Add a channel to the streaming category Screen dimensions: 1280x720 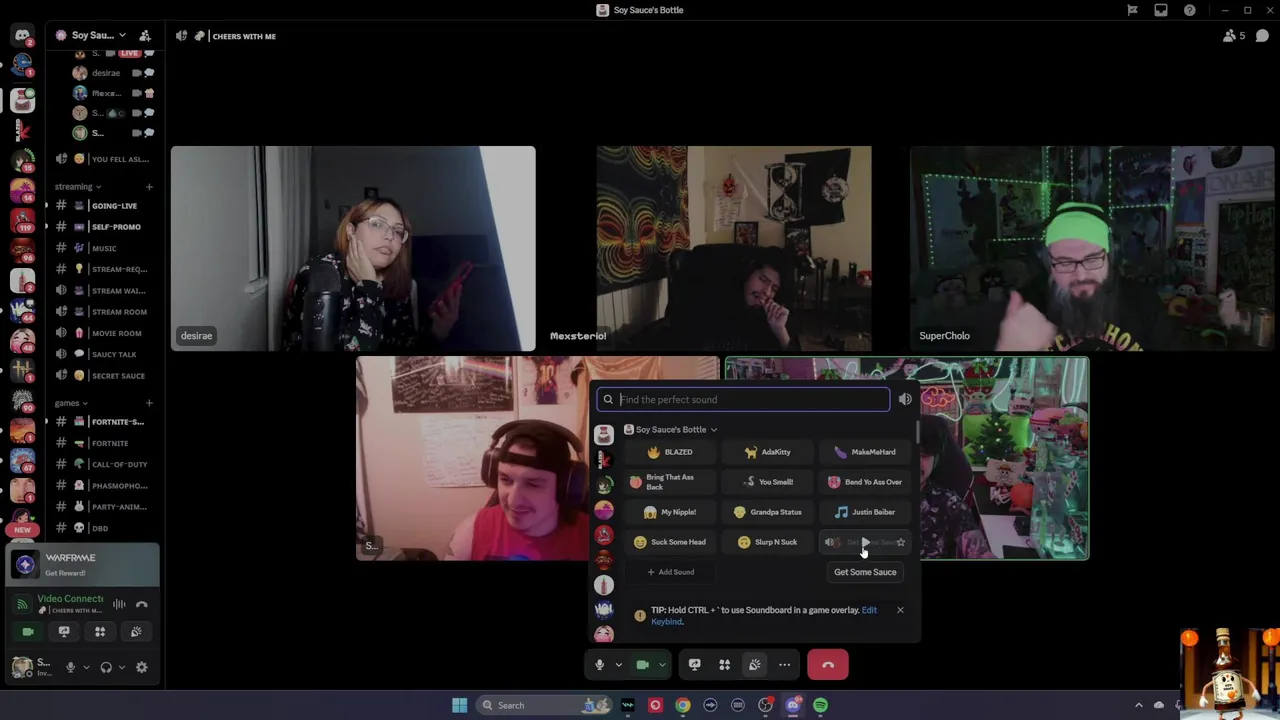coord(149,186)
